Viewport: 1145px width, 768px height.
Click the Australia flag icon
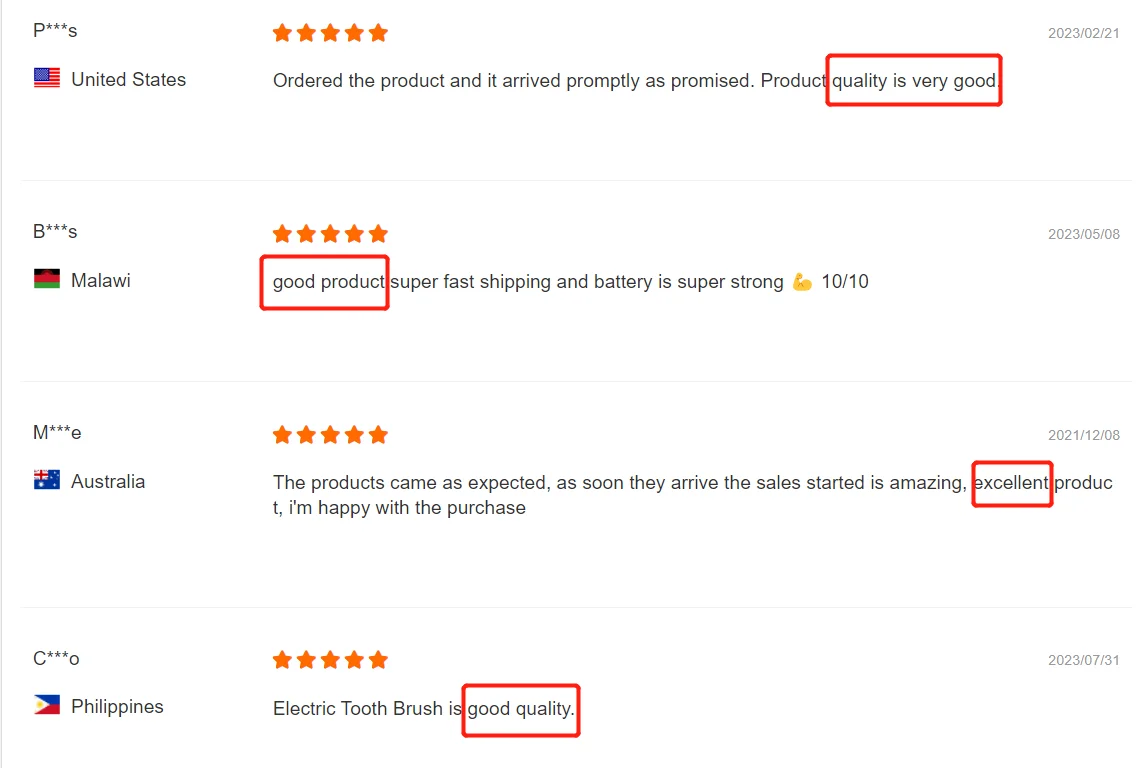pyautogui.click(x=47, y=481)
